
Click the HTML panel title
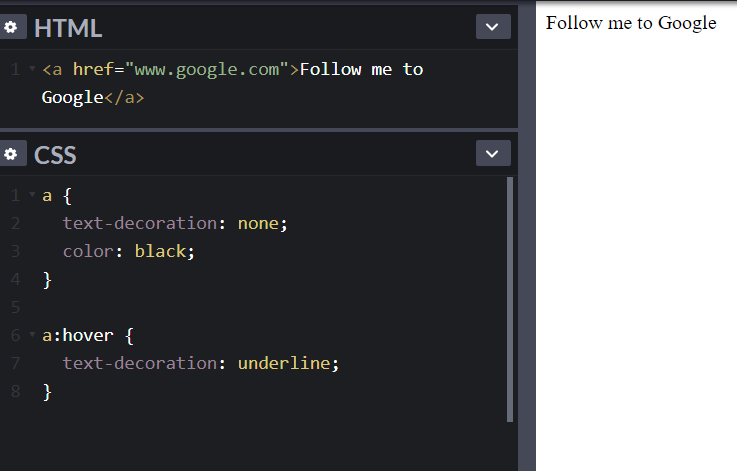68,28
